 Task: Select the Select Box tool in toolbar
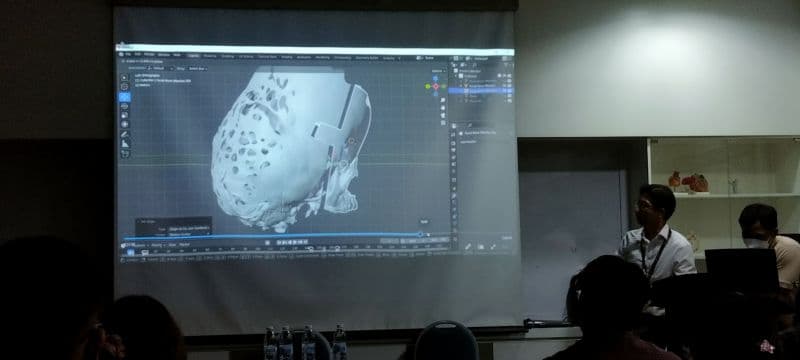click(x=124, y=78)
